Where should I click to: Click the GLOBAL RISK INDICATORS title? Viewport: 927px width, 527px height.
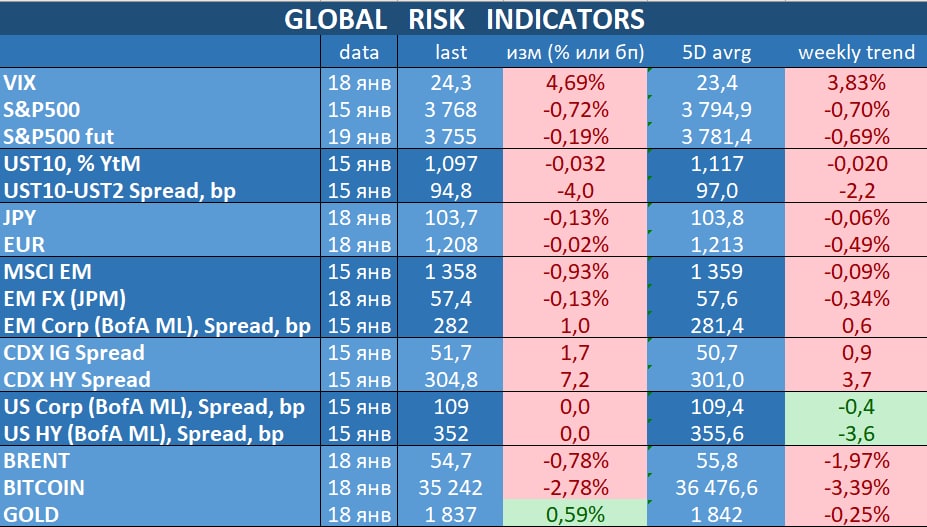tap(463, 18)
